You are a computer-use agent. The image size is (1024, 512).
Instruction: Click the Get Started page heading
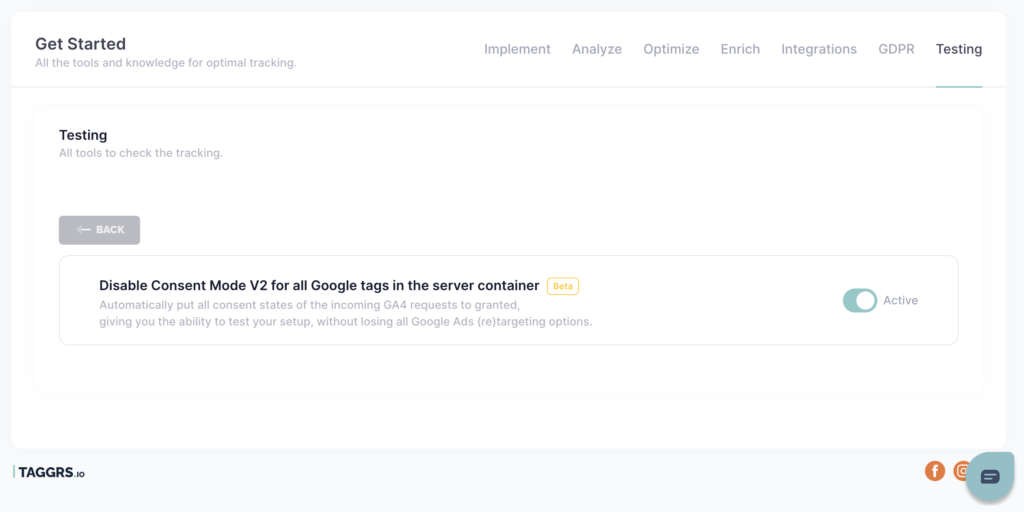click(x=80, y=44)
